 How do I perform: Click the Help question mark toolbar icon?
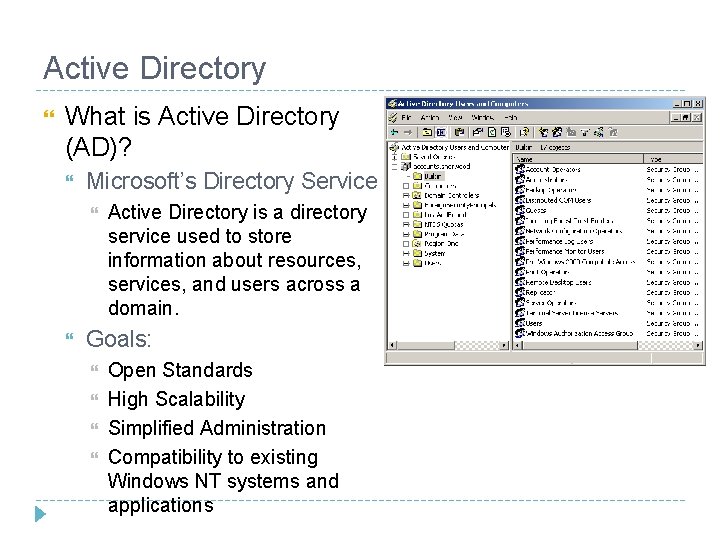[x=524, y=132]
